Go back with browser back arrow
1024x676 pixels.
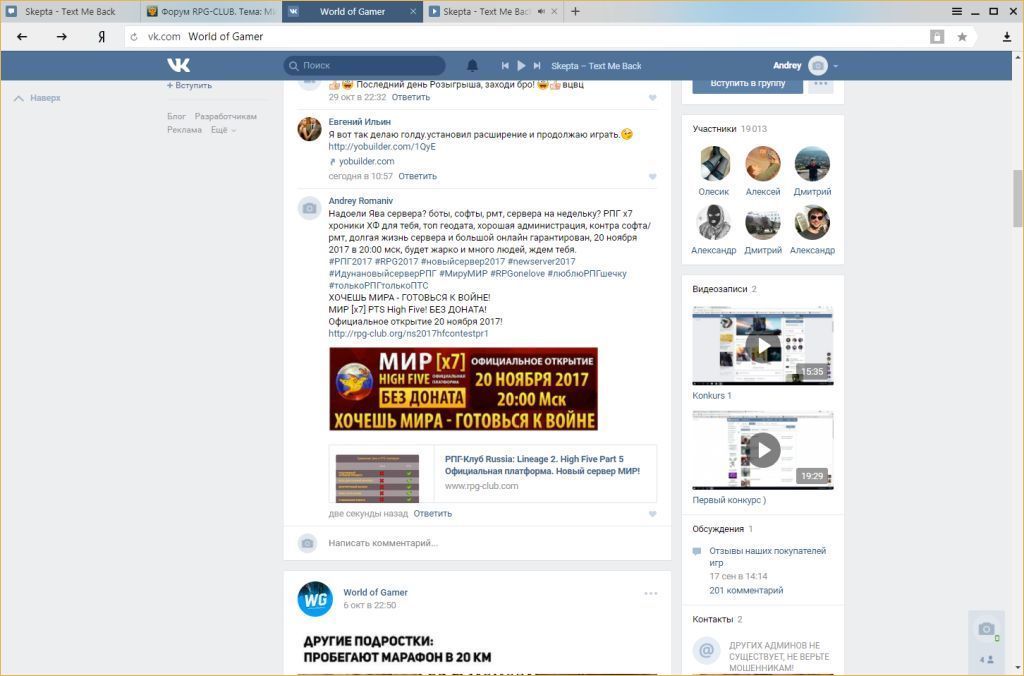click(x=22, y=37)
